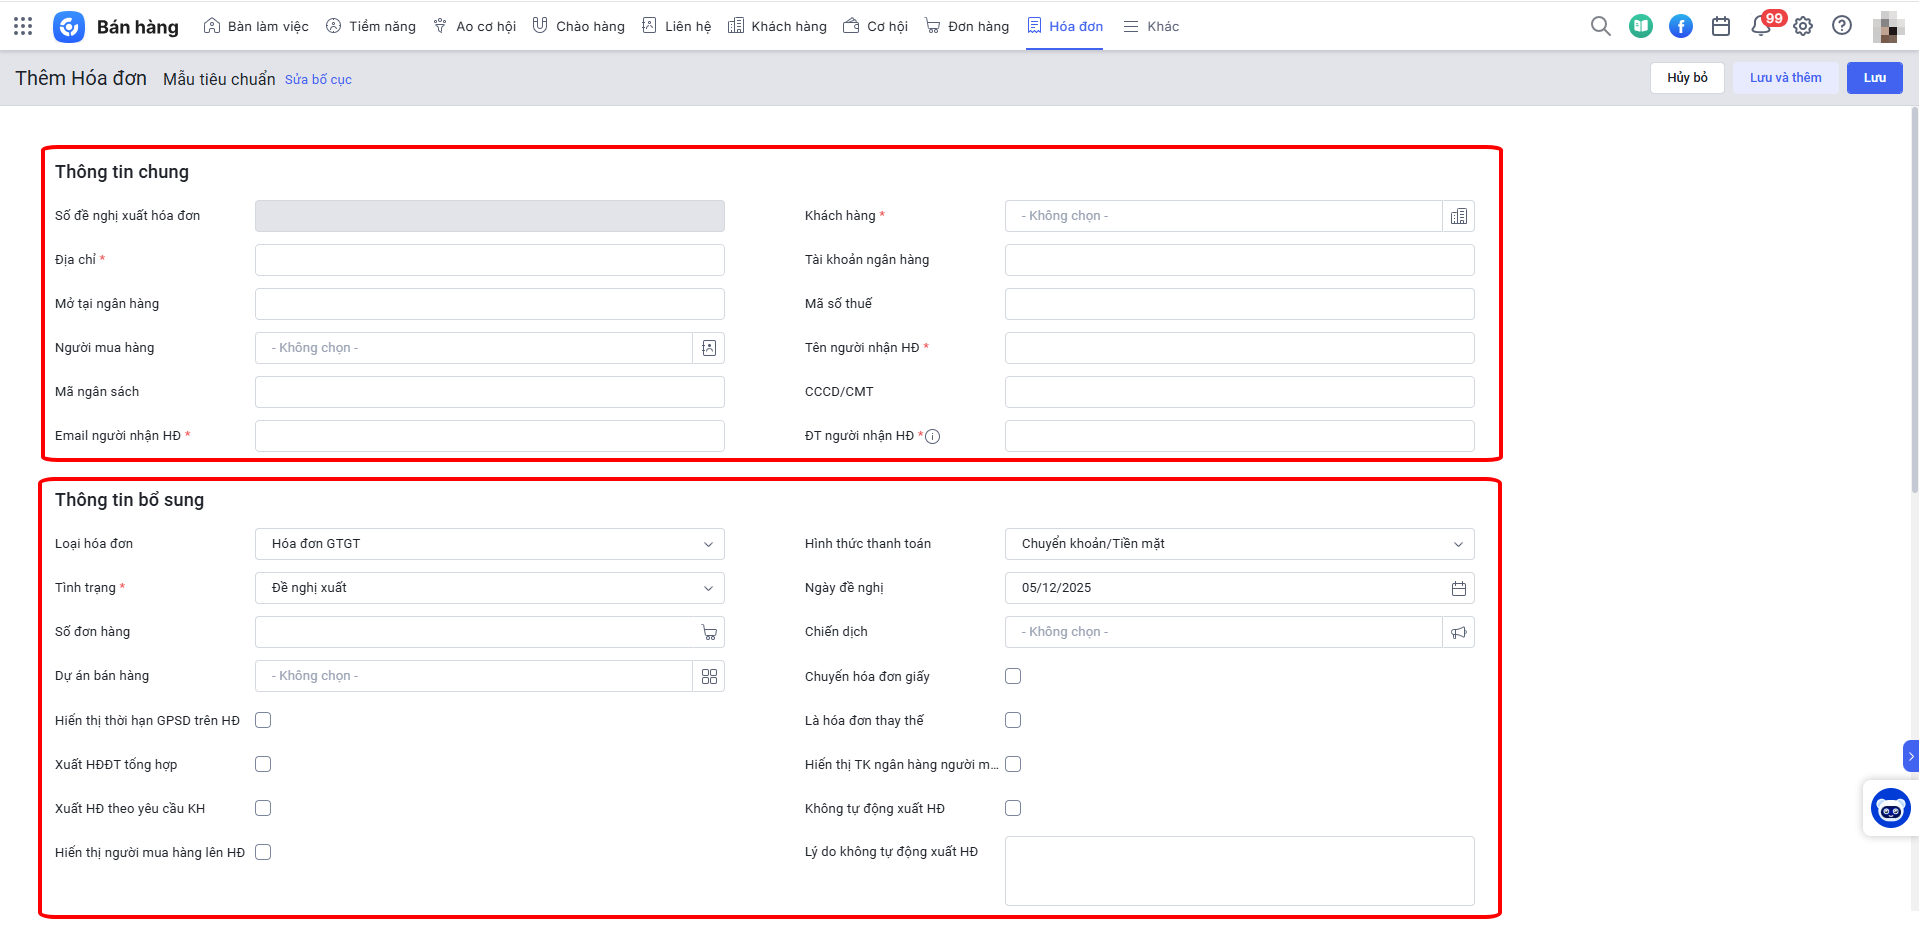
Task: Click the Sửa bố cục link
Action: coord(318,80)
